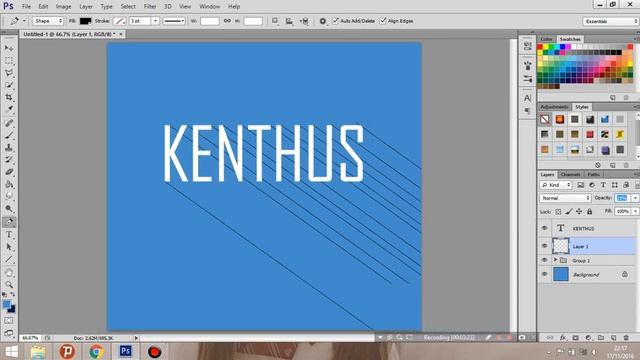Link width and height chain icon
The height and width of the screenshot is (360, 640).
[227, 21]
